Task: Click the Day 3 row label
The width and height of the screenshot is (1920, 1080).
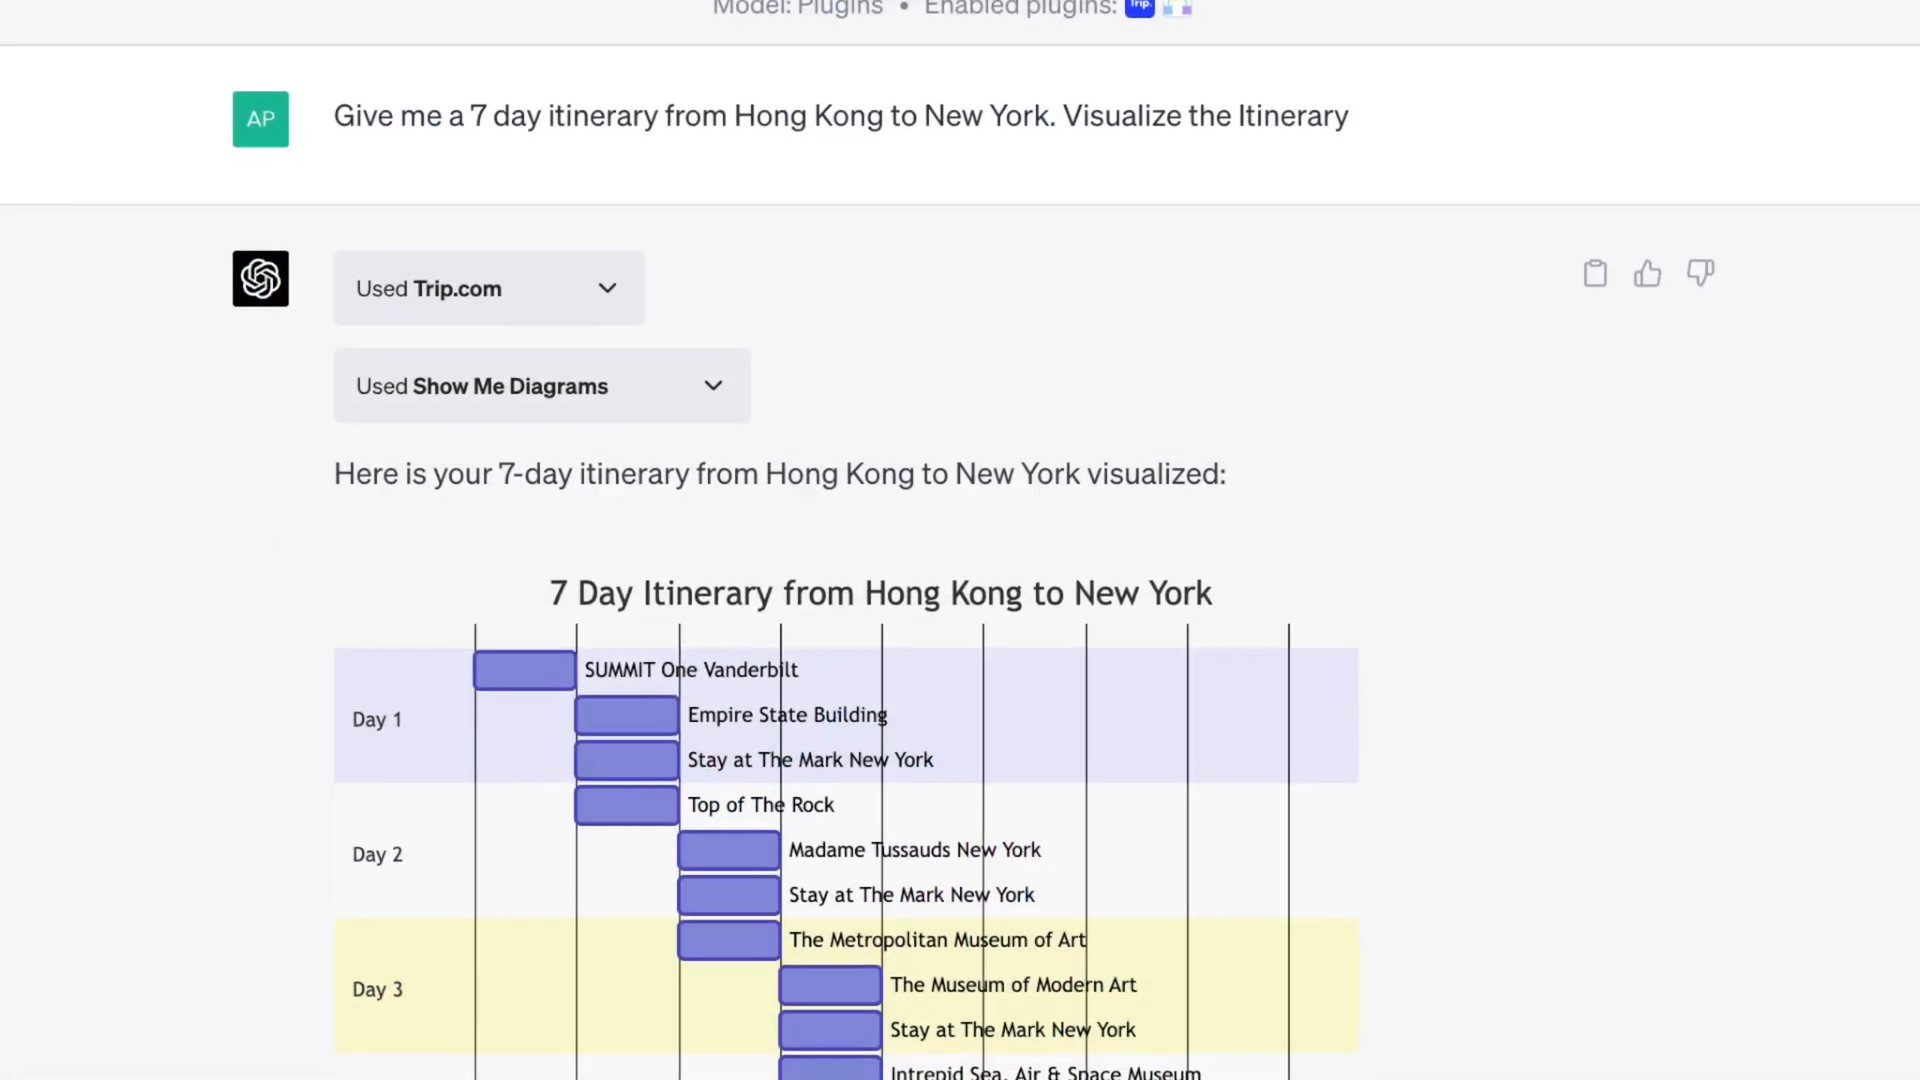Action: 376,990
